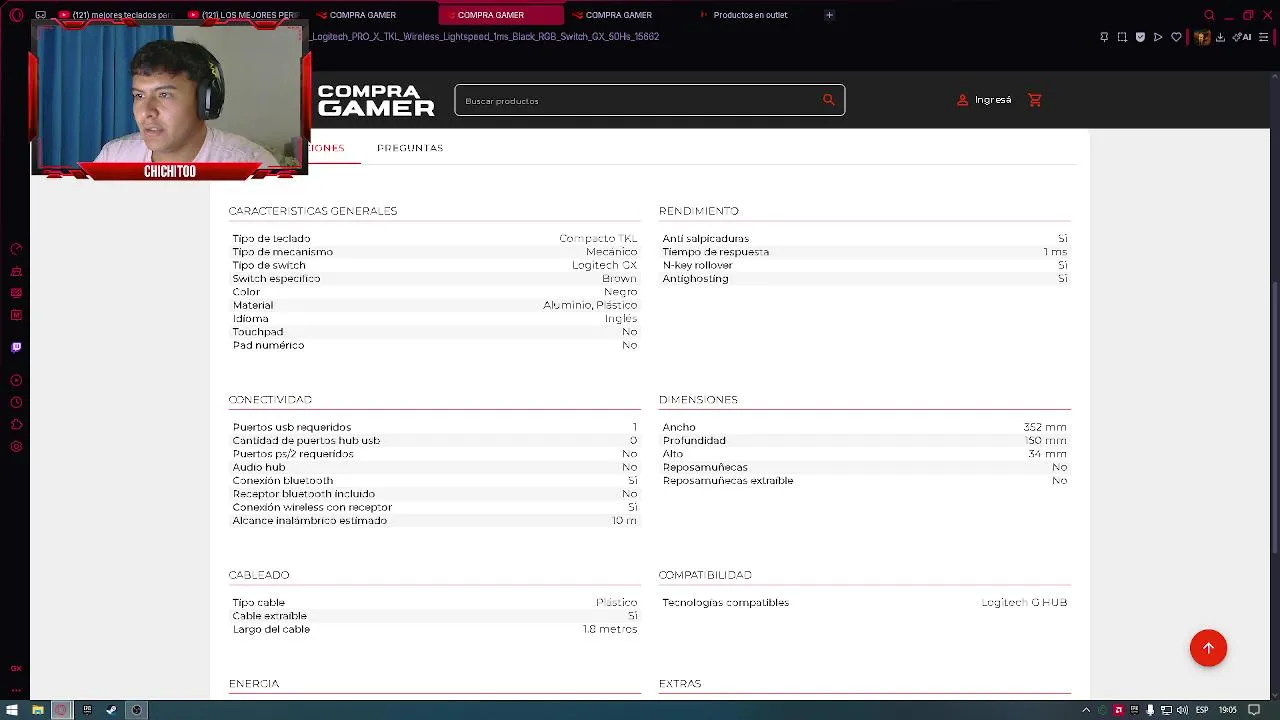Open the clock showing 19:05
This screenshot has height=720, width=1280.
(x=1227, y=710)
